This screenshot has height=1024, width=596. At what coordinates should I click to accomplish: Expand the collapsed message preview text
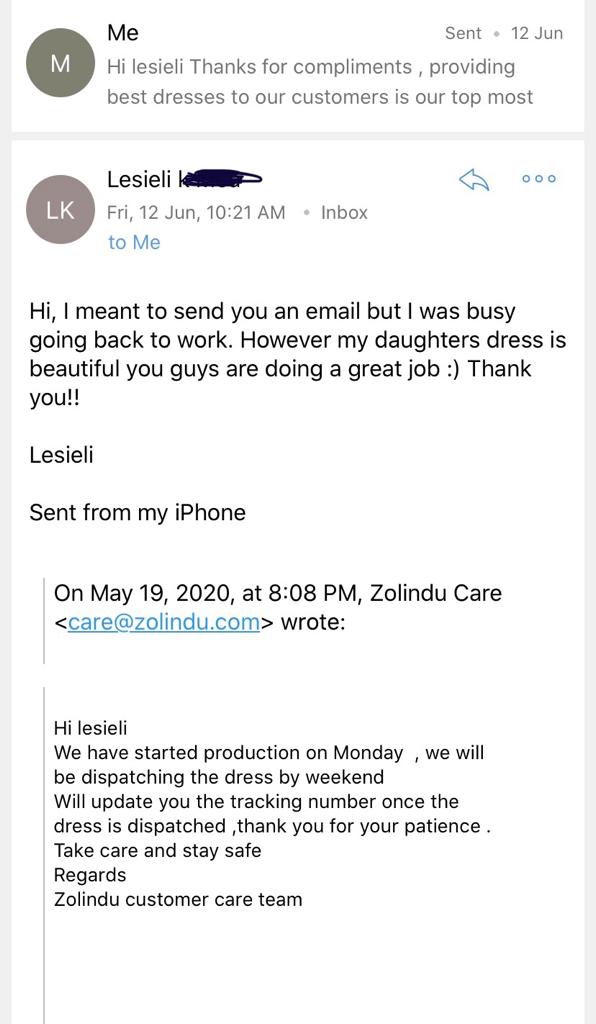coord(320,82)
